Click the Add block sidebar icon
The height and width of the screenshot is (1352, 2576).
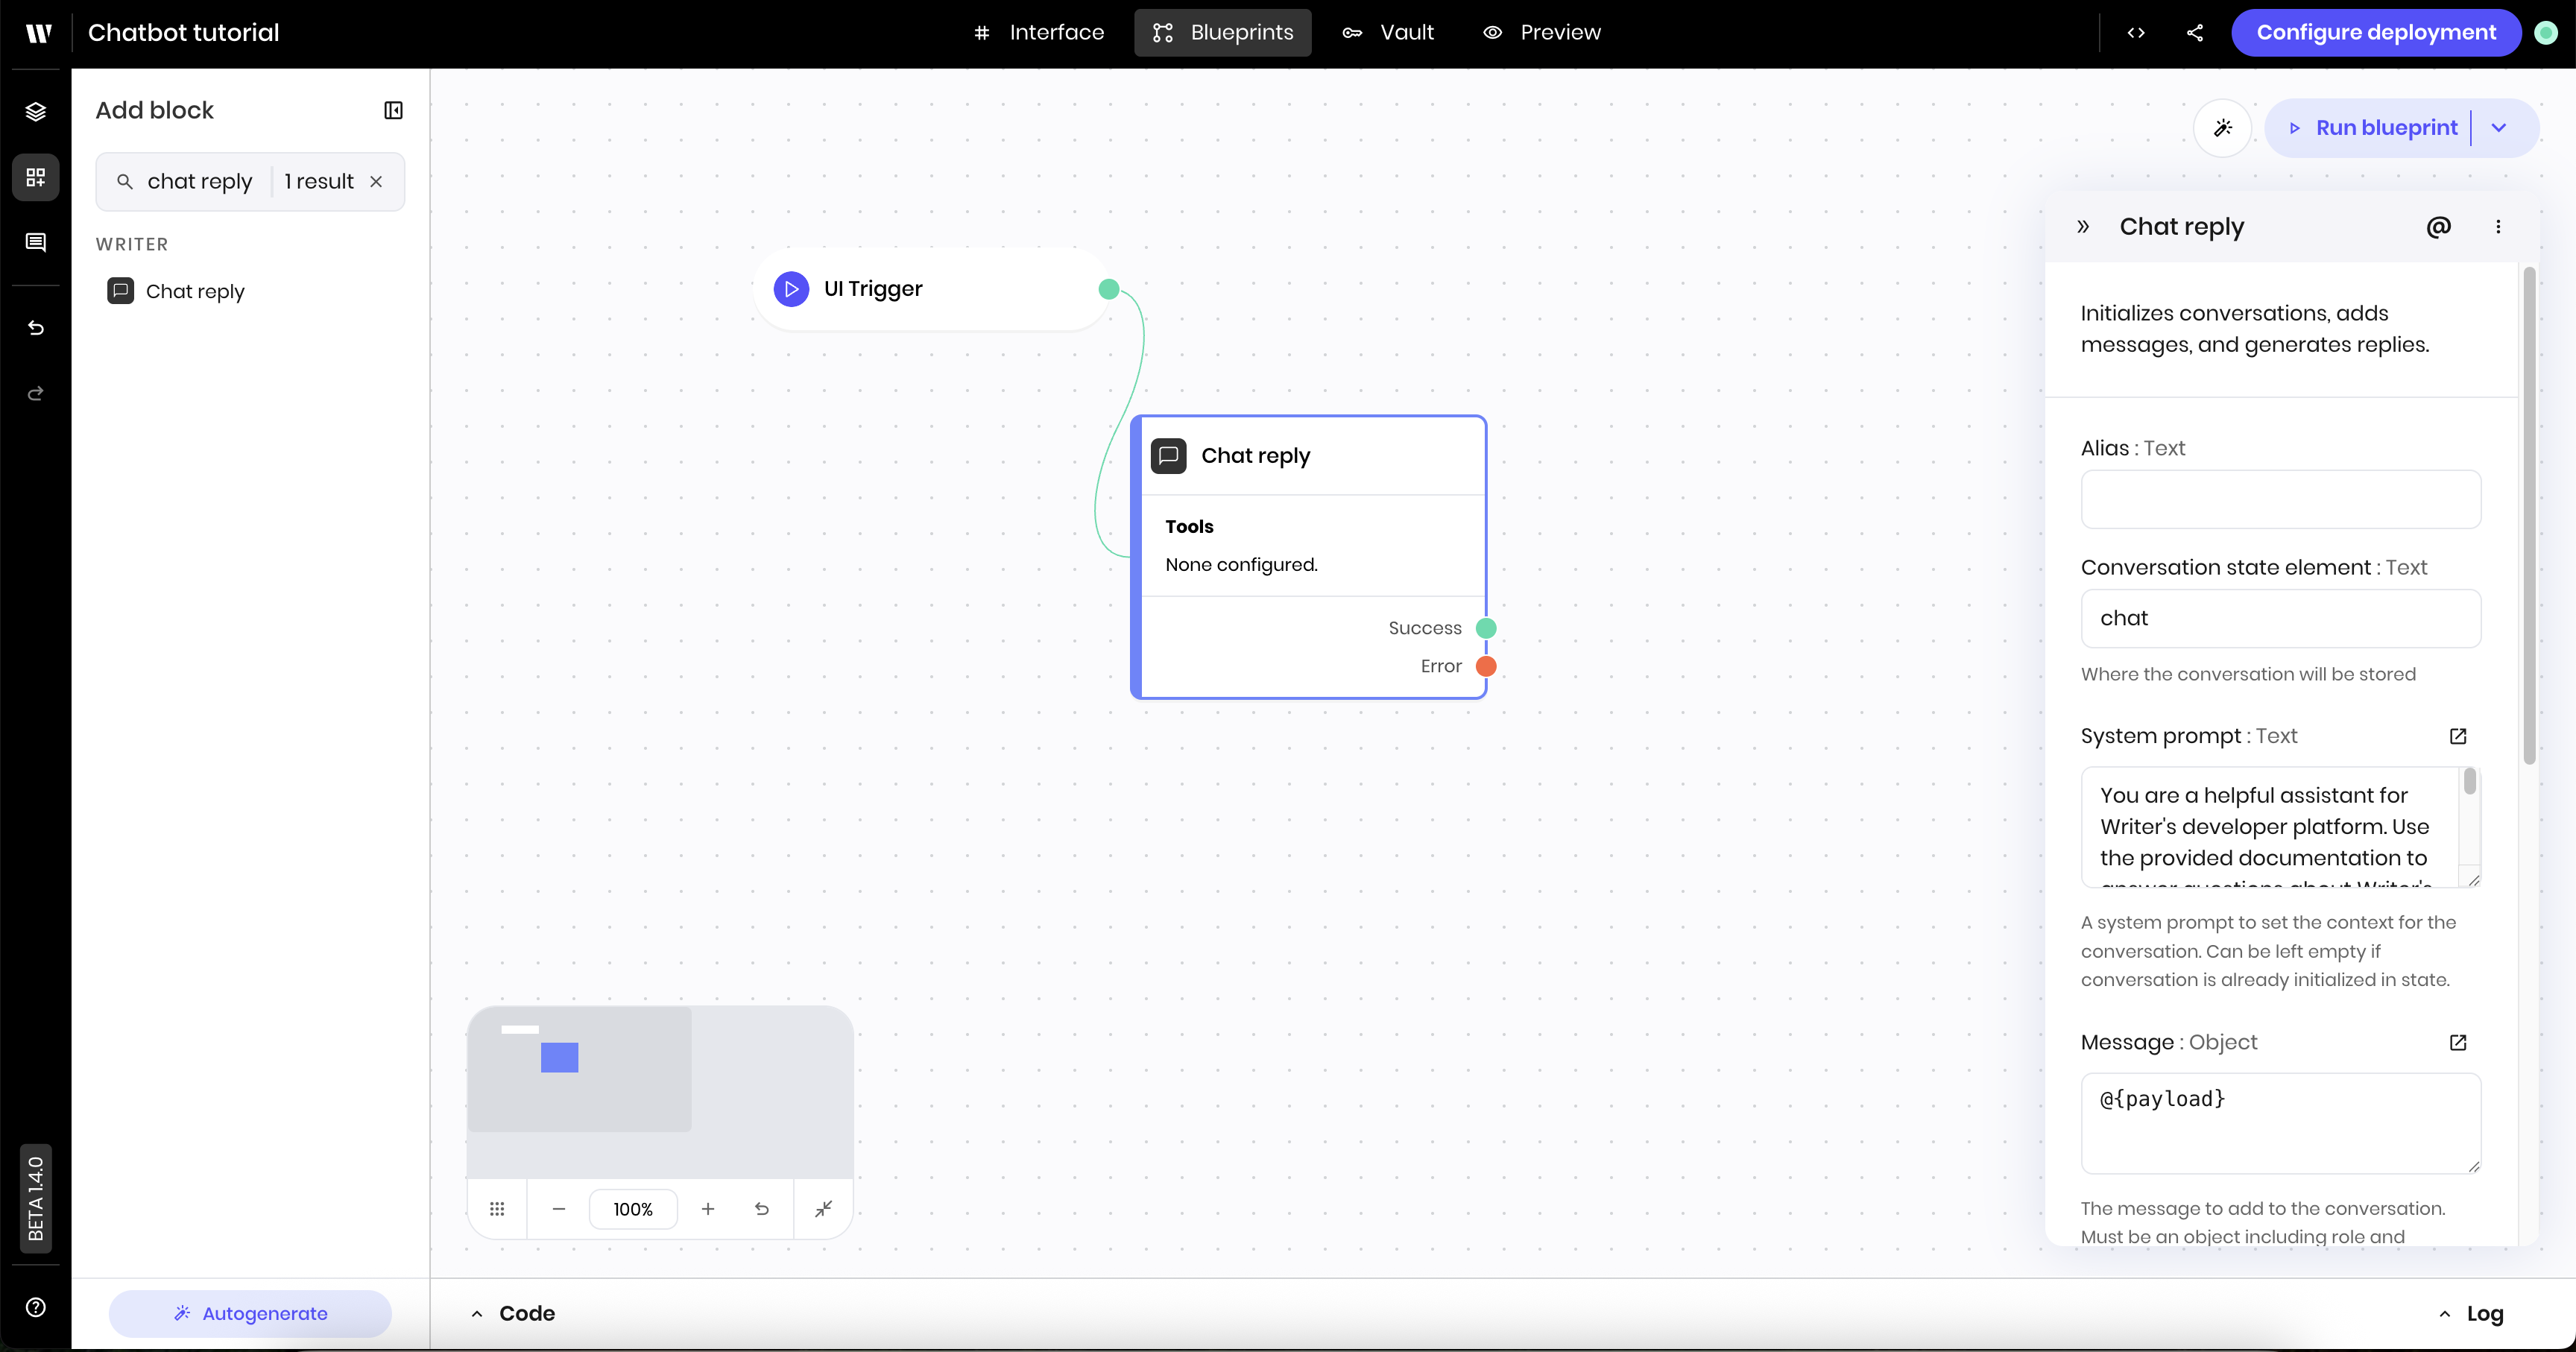(x=36, y=177)
